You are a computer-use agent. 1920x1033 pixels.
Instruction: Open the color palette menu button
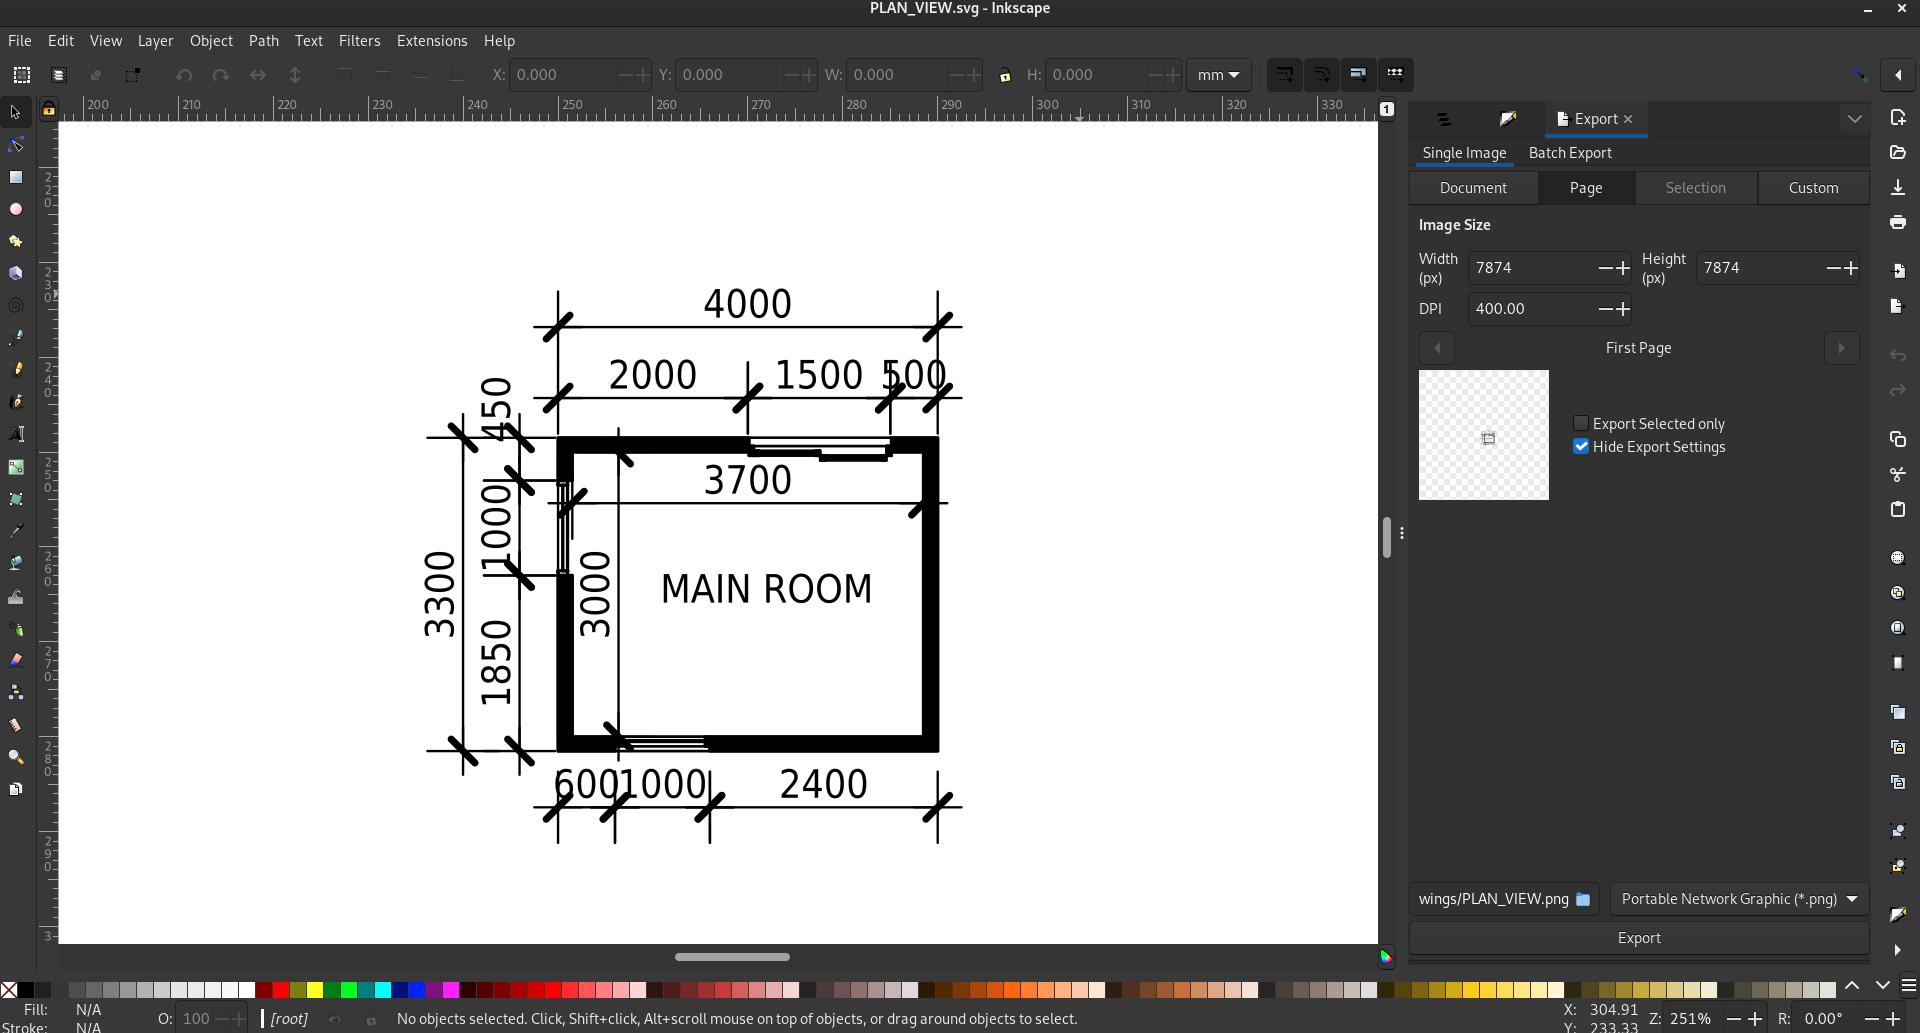(x=1908, y=986)
